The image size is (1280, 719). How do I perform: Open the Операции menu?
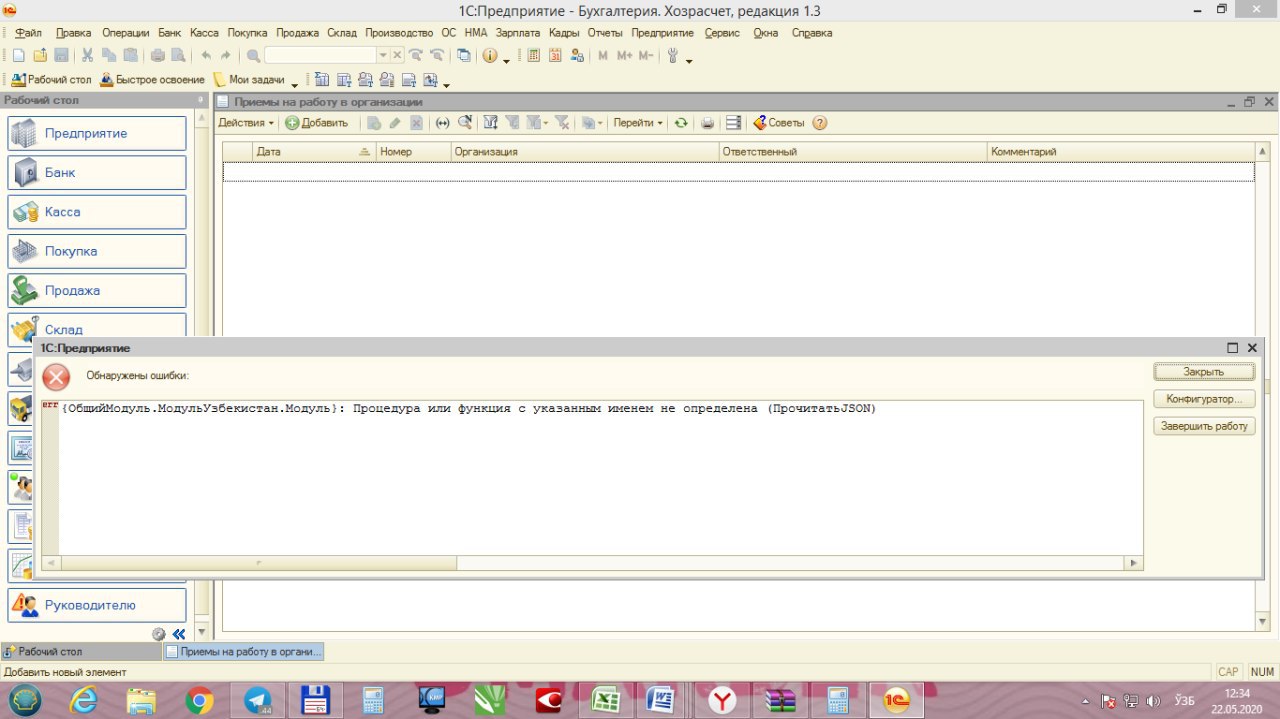click(125, 33)
